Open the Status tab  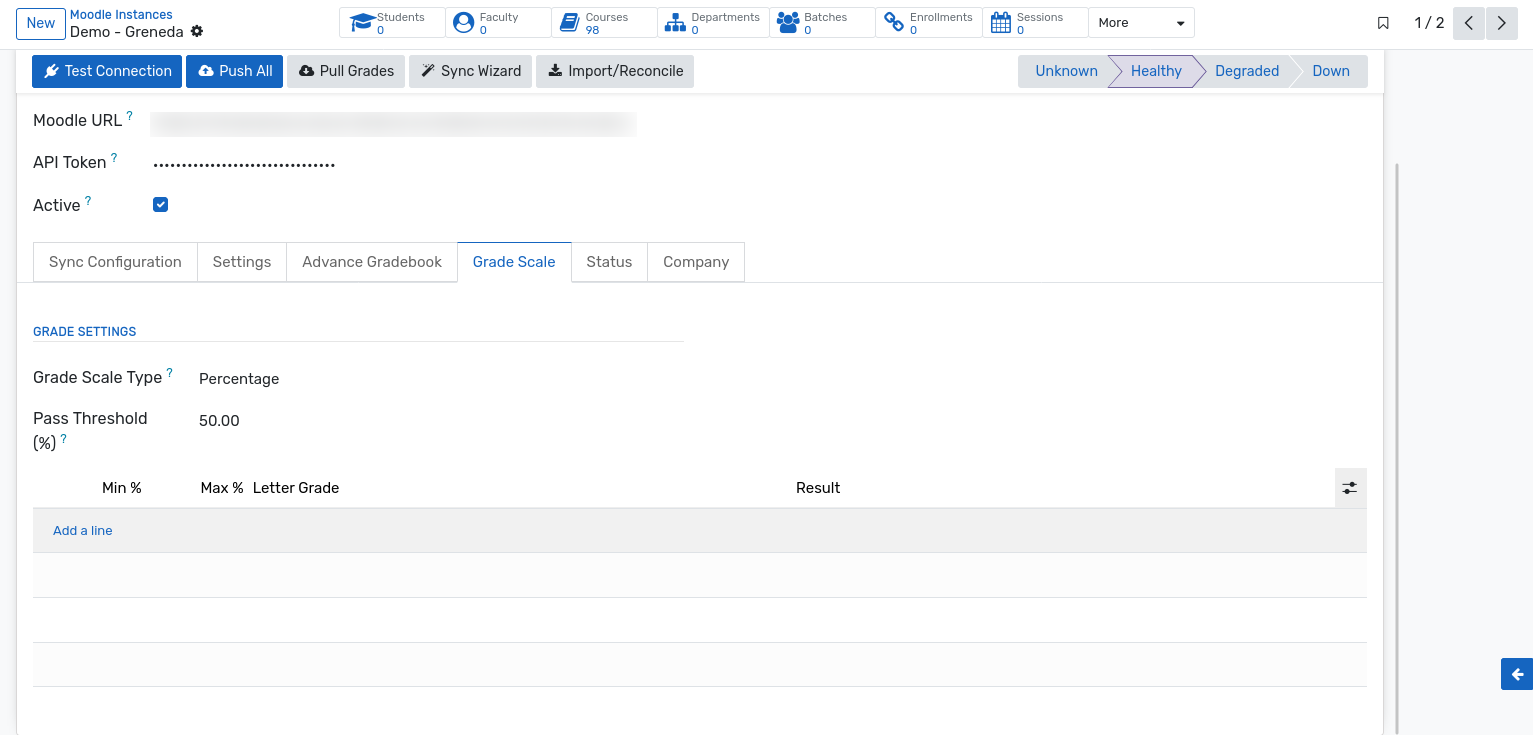[x=609, y=262]
